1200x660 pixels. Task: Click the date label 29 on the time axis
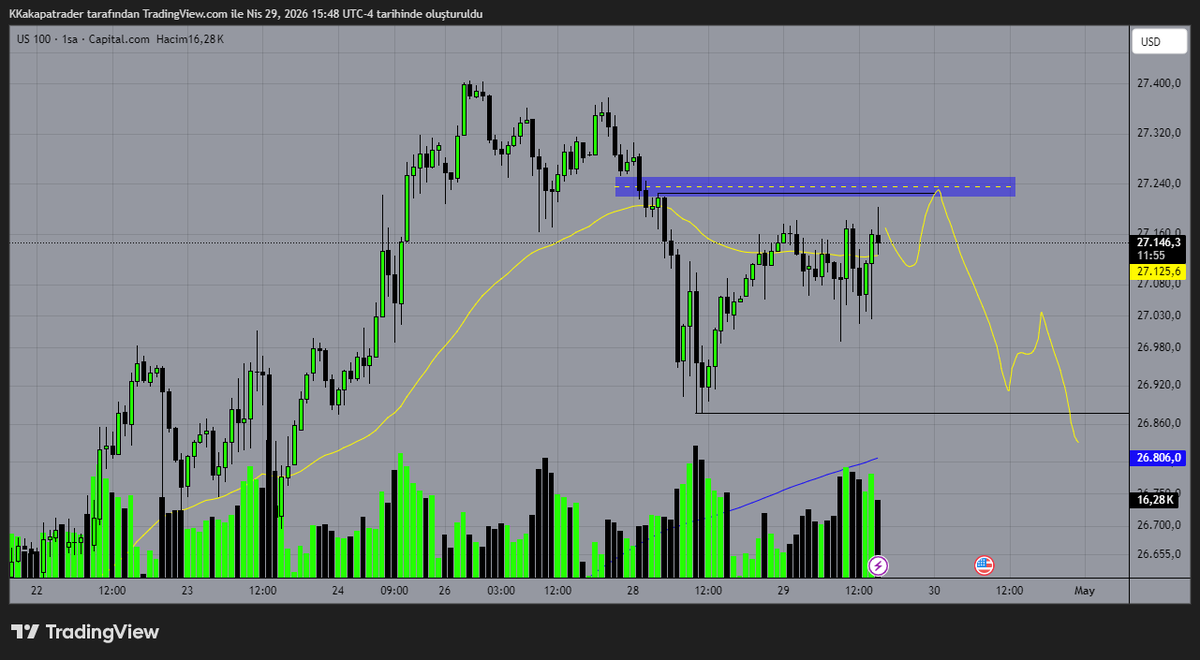pyautogui.click(x=783, y=591)
